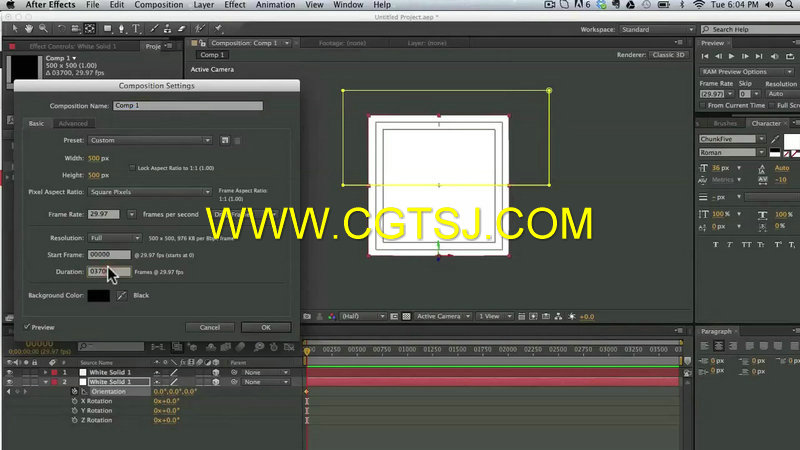Enable the From Current Time checkbox
This screenshot has width=800, height=450.
tap(703, 105)
